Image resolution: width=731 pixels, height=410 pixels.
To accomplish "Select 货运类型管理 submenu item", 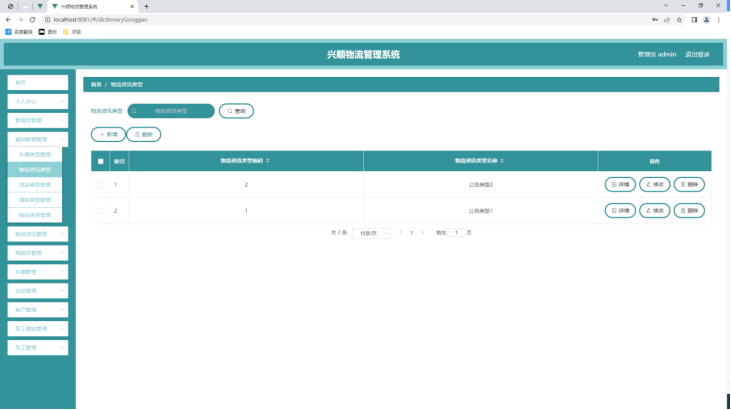I will (35, 185).
